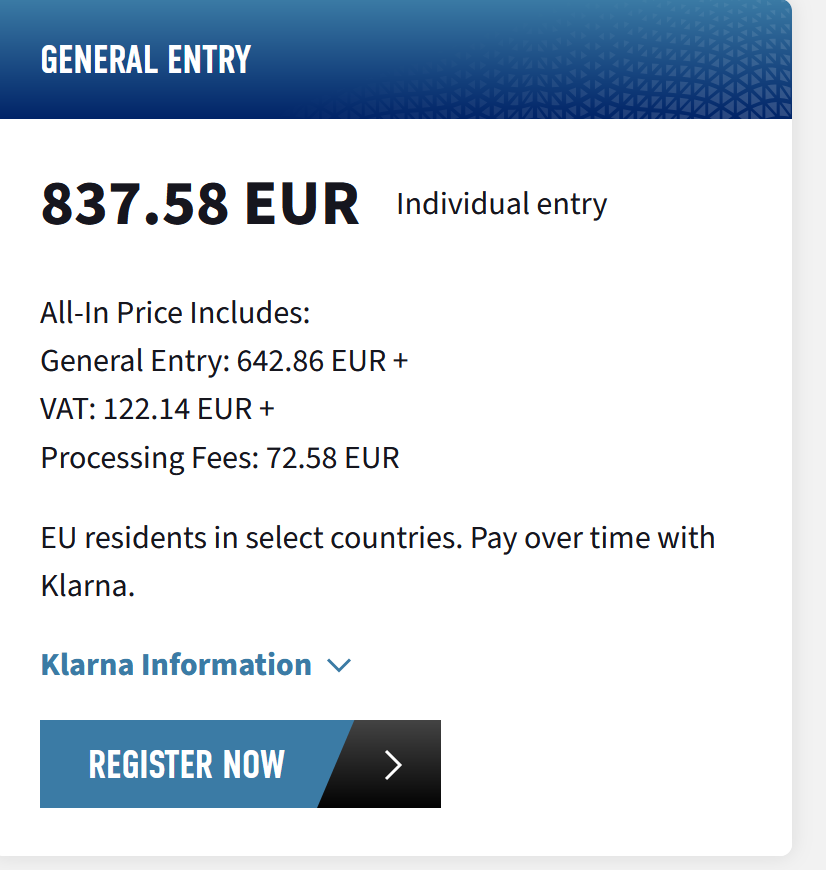Click the Register Now button
Image resolution: width=826 pixels, height=870 pixels.
click(x=187, y=765)
